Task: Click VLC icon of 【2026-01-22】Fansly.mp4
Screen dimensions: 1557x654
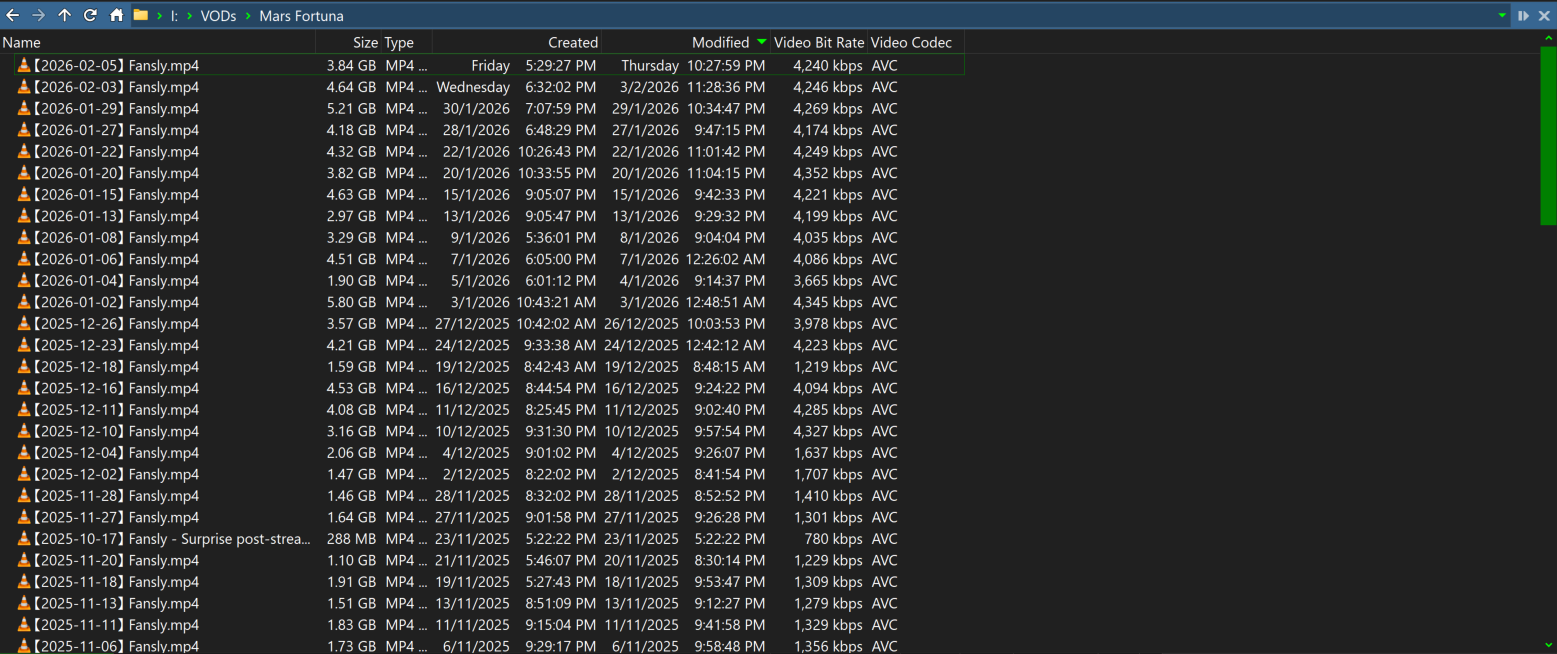Action: [x=24, y=151]
